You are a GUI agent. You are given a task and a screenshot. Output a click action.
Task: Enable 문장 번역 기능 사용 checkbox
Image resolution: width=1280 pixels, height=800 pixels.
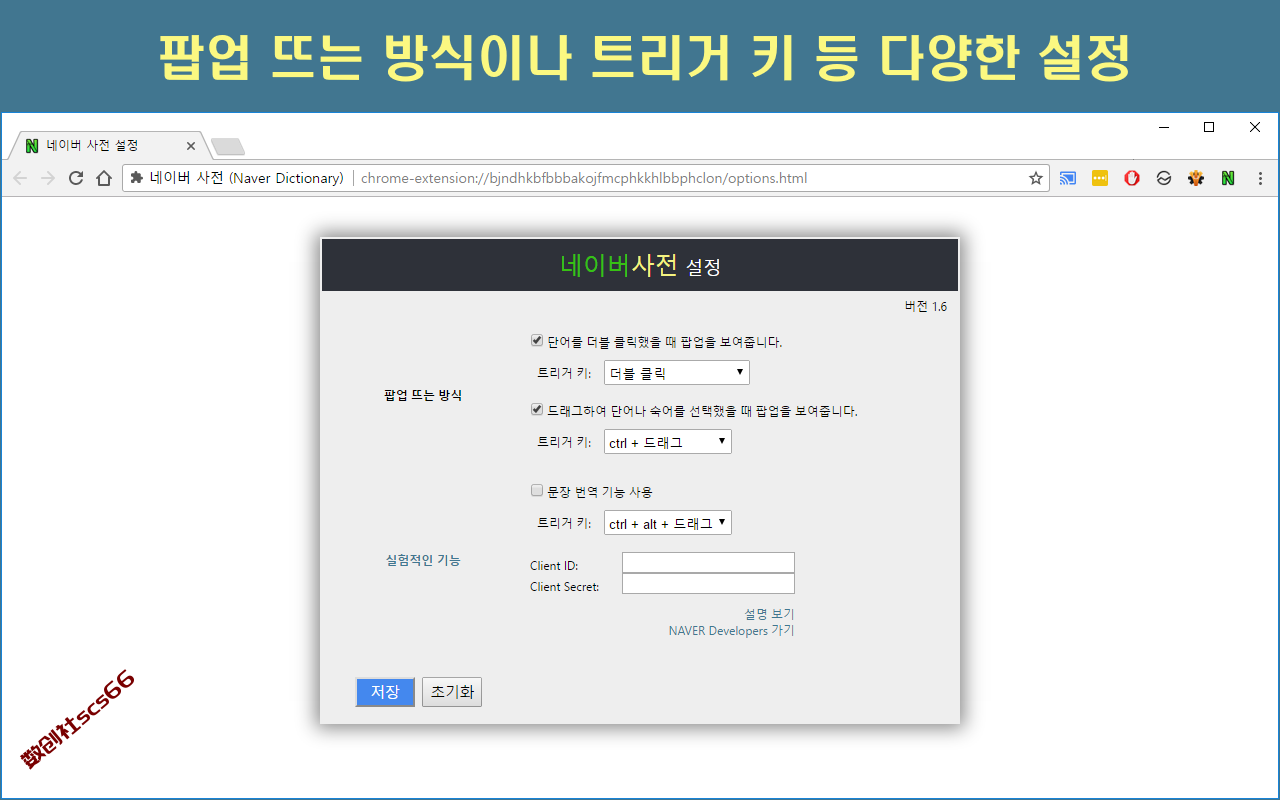coord(537,491)
